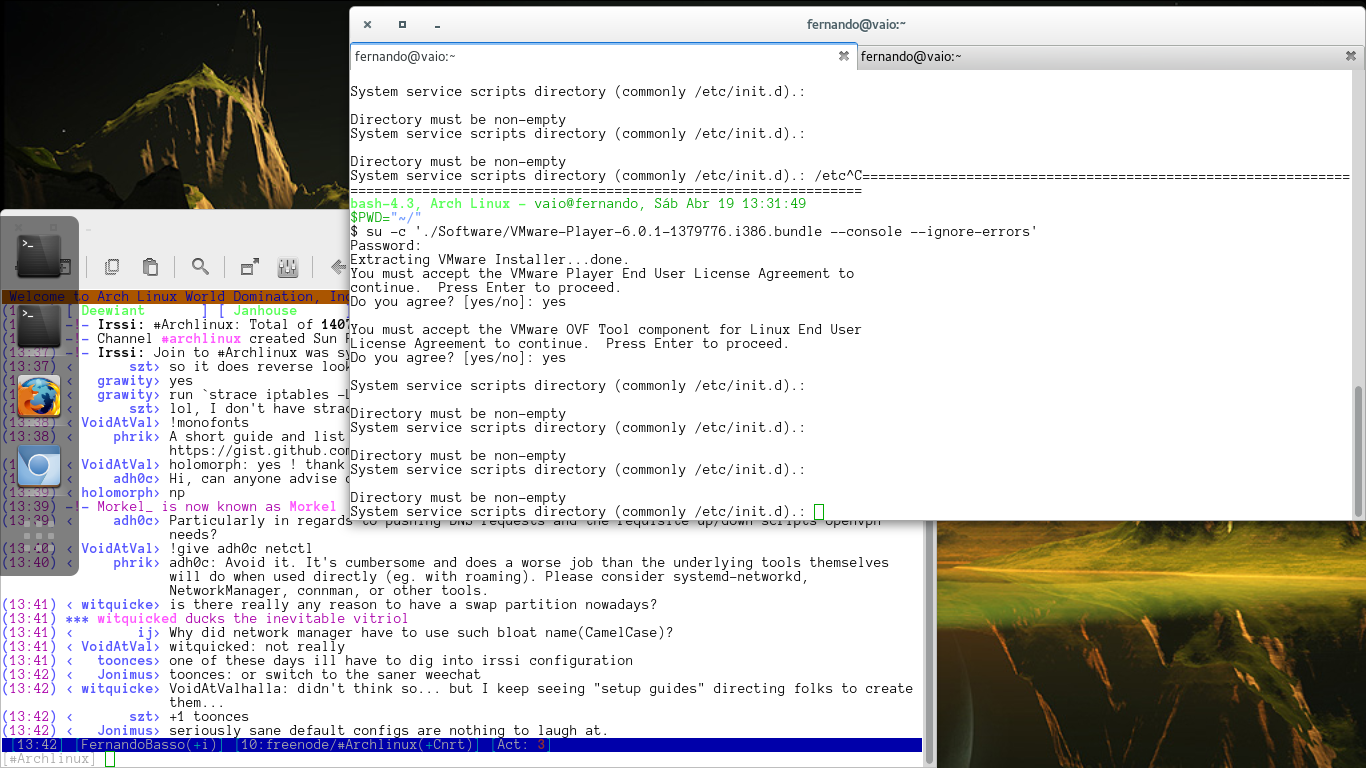Click the '[13:42]' clock in irssi status bar
The width and height of the screenshot is (1366, 768).
pos(37,745)
